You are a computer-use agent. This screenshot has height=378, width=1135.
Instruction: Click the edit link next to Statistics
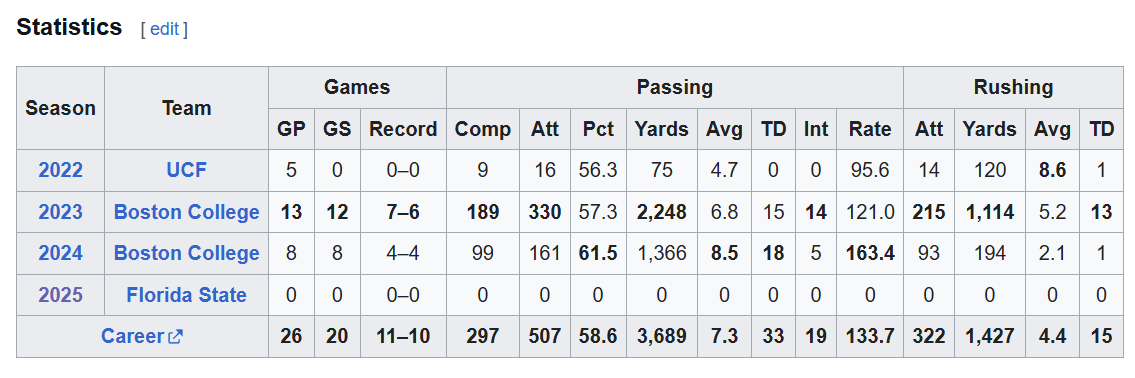click(x=164, y=29)
